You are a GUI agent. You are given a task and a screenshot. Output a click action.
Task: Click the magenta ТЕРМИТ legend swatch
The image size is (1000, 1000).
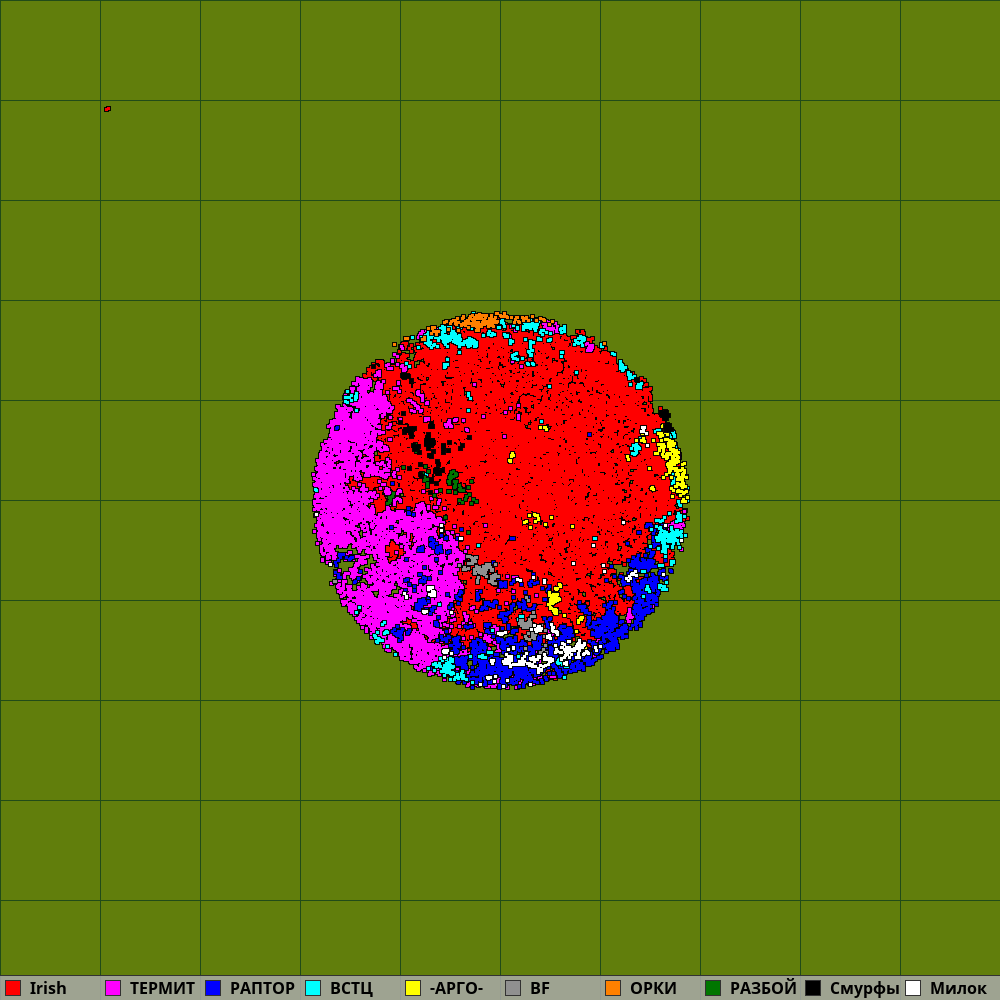[113, 988]
